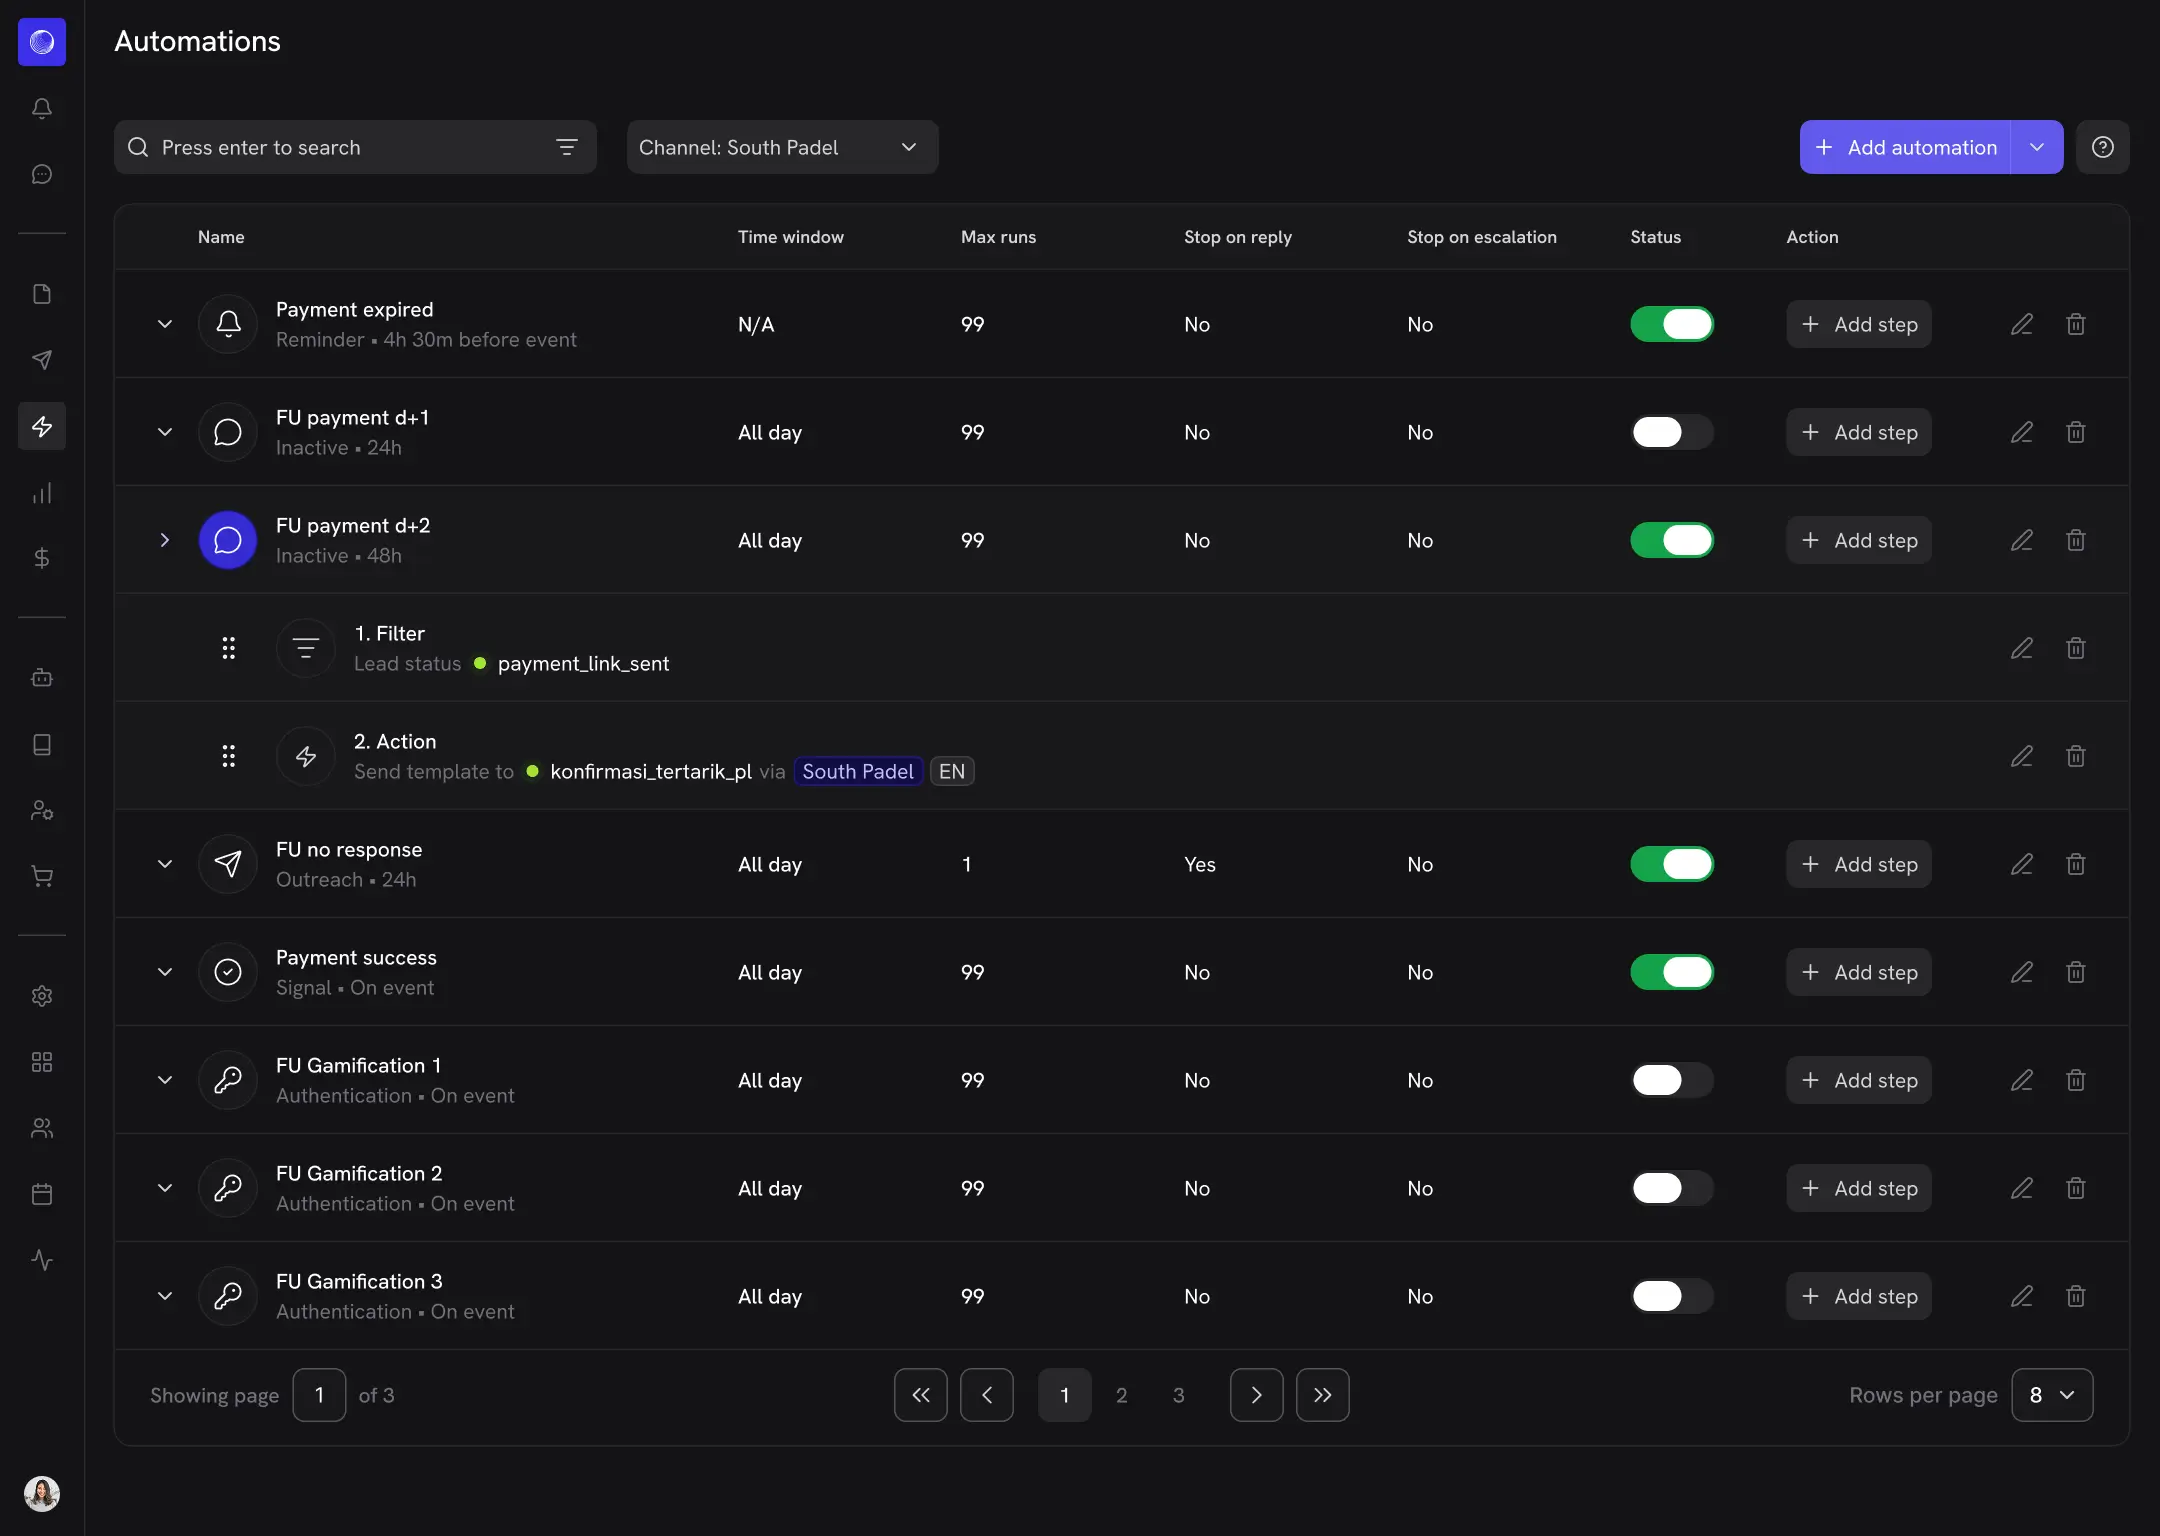
Task: Turn off the FU payment d+2 status
Action: pyautogui.click(x=1672, y=540)
